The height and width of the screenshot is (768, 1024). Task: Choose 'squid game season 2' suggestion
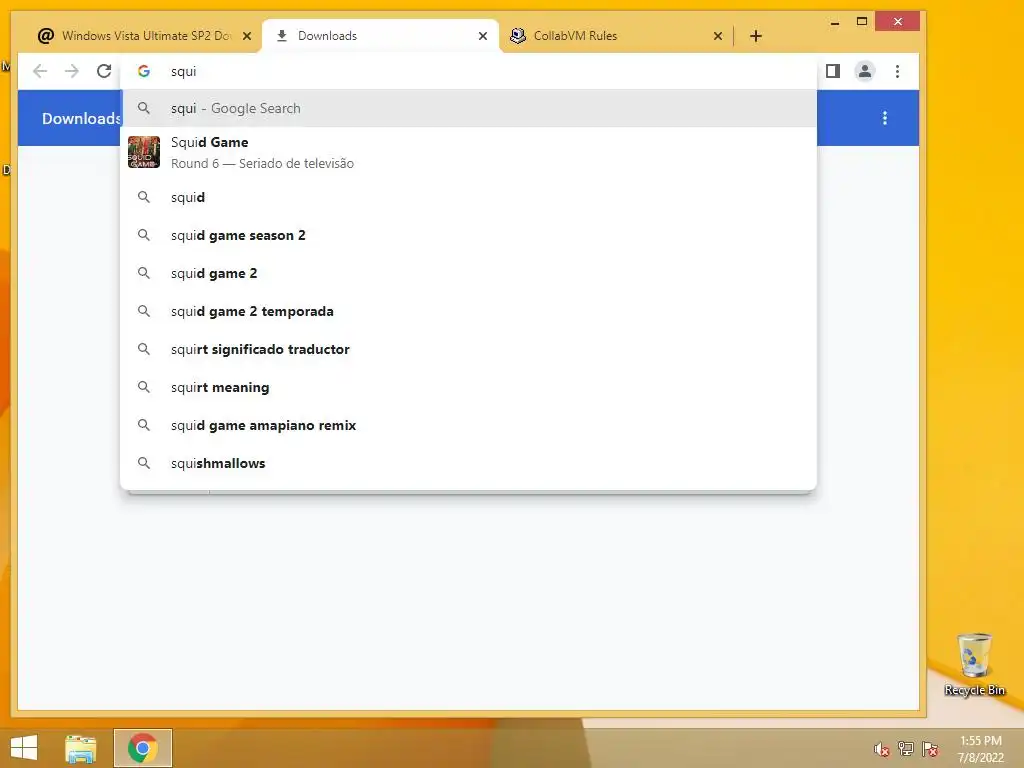[468, 235]
